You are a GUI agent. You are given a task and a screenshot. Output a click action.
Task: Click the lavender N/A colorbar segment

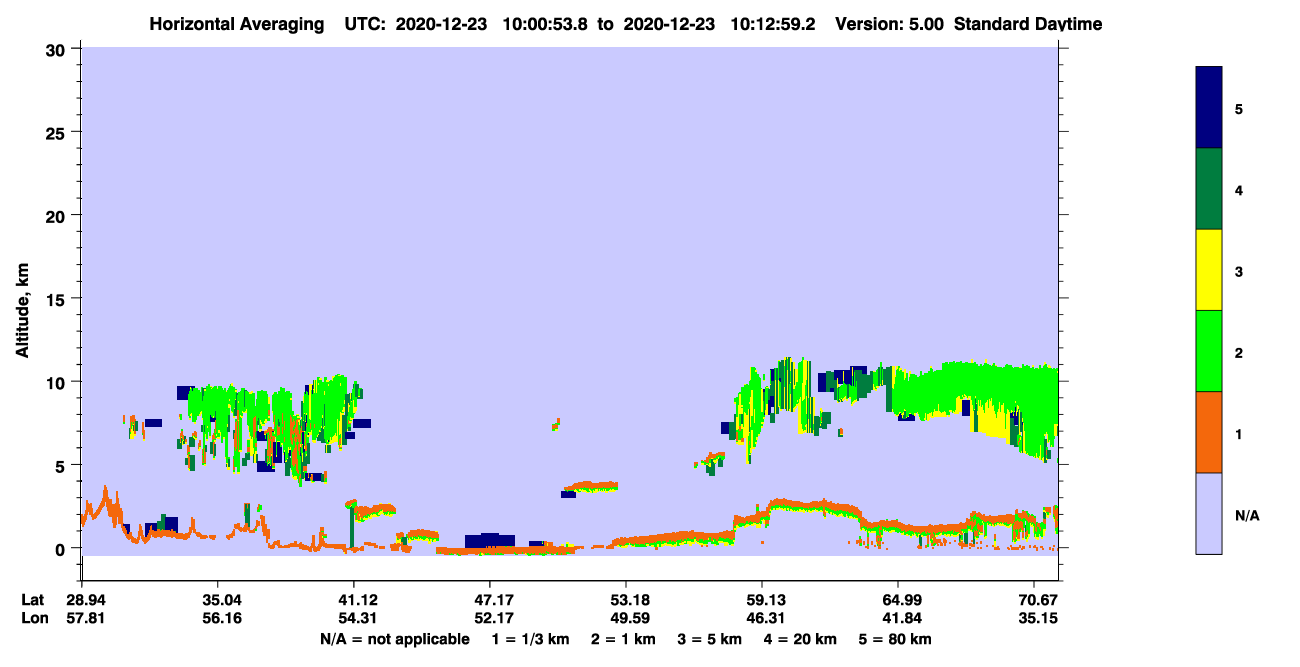coord(1209,513)
